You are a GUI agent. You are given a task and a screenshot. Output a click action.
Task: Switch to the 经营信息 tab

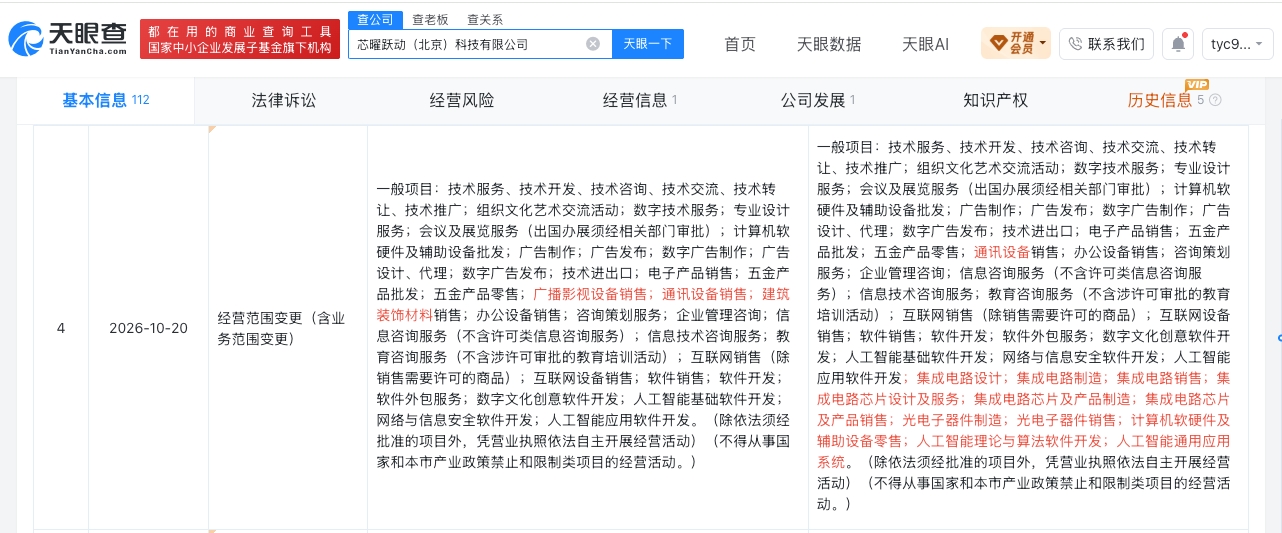[x=640, y=100]
